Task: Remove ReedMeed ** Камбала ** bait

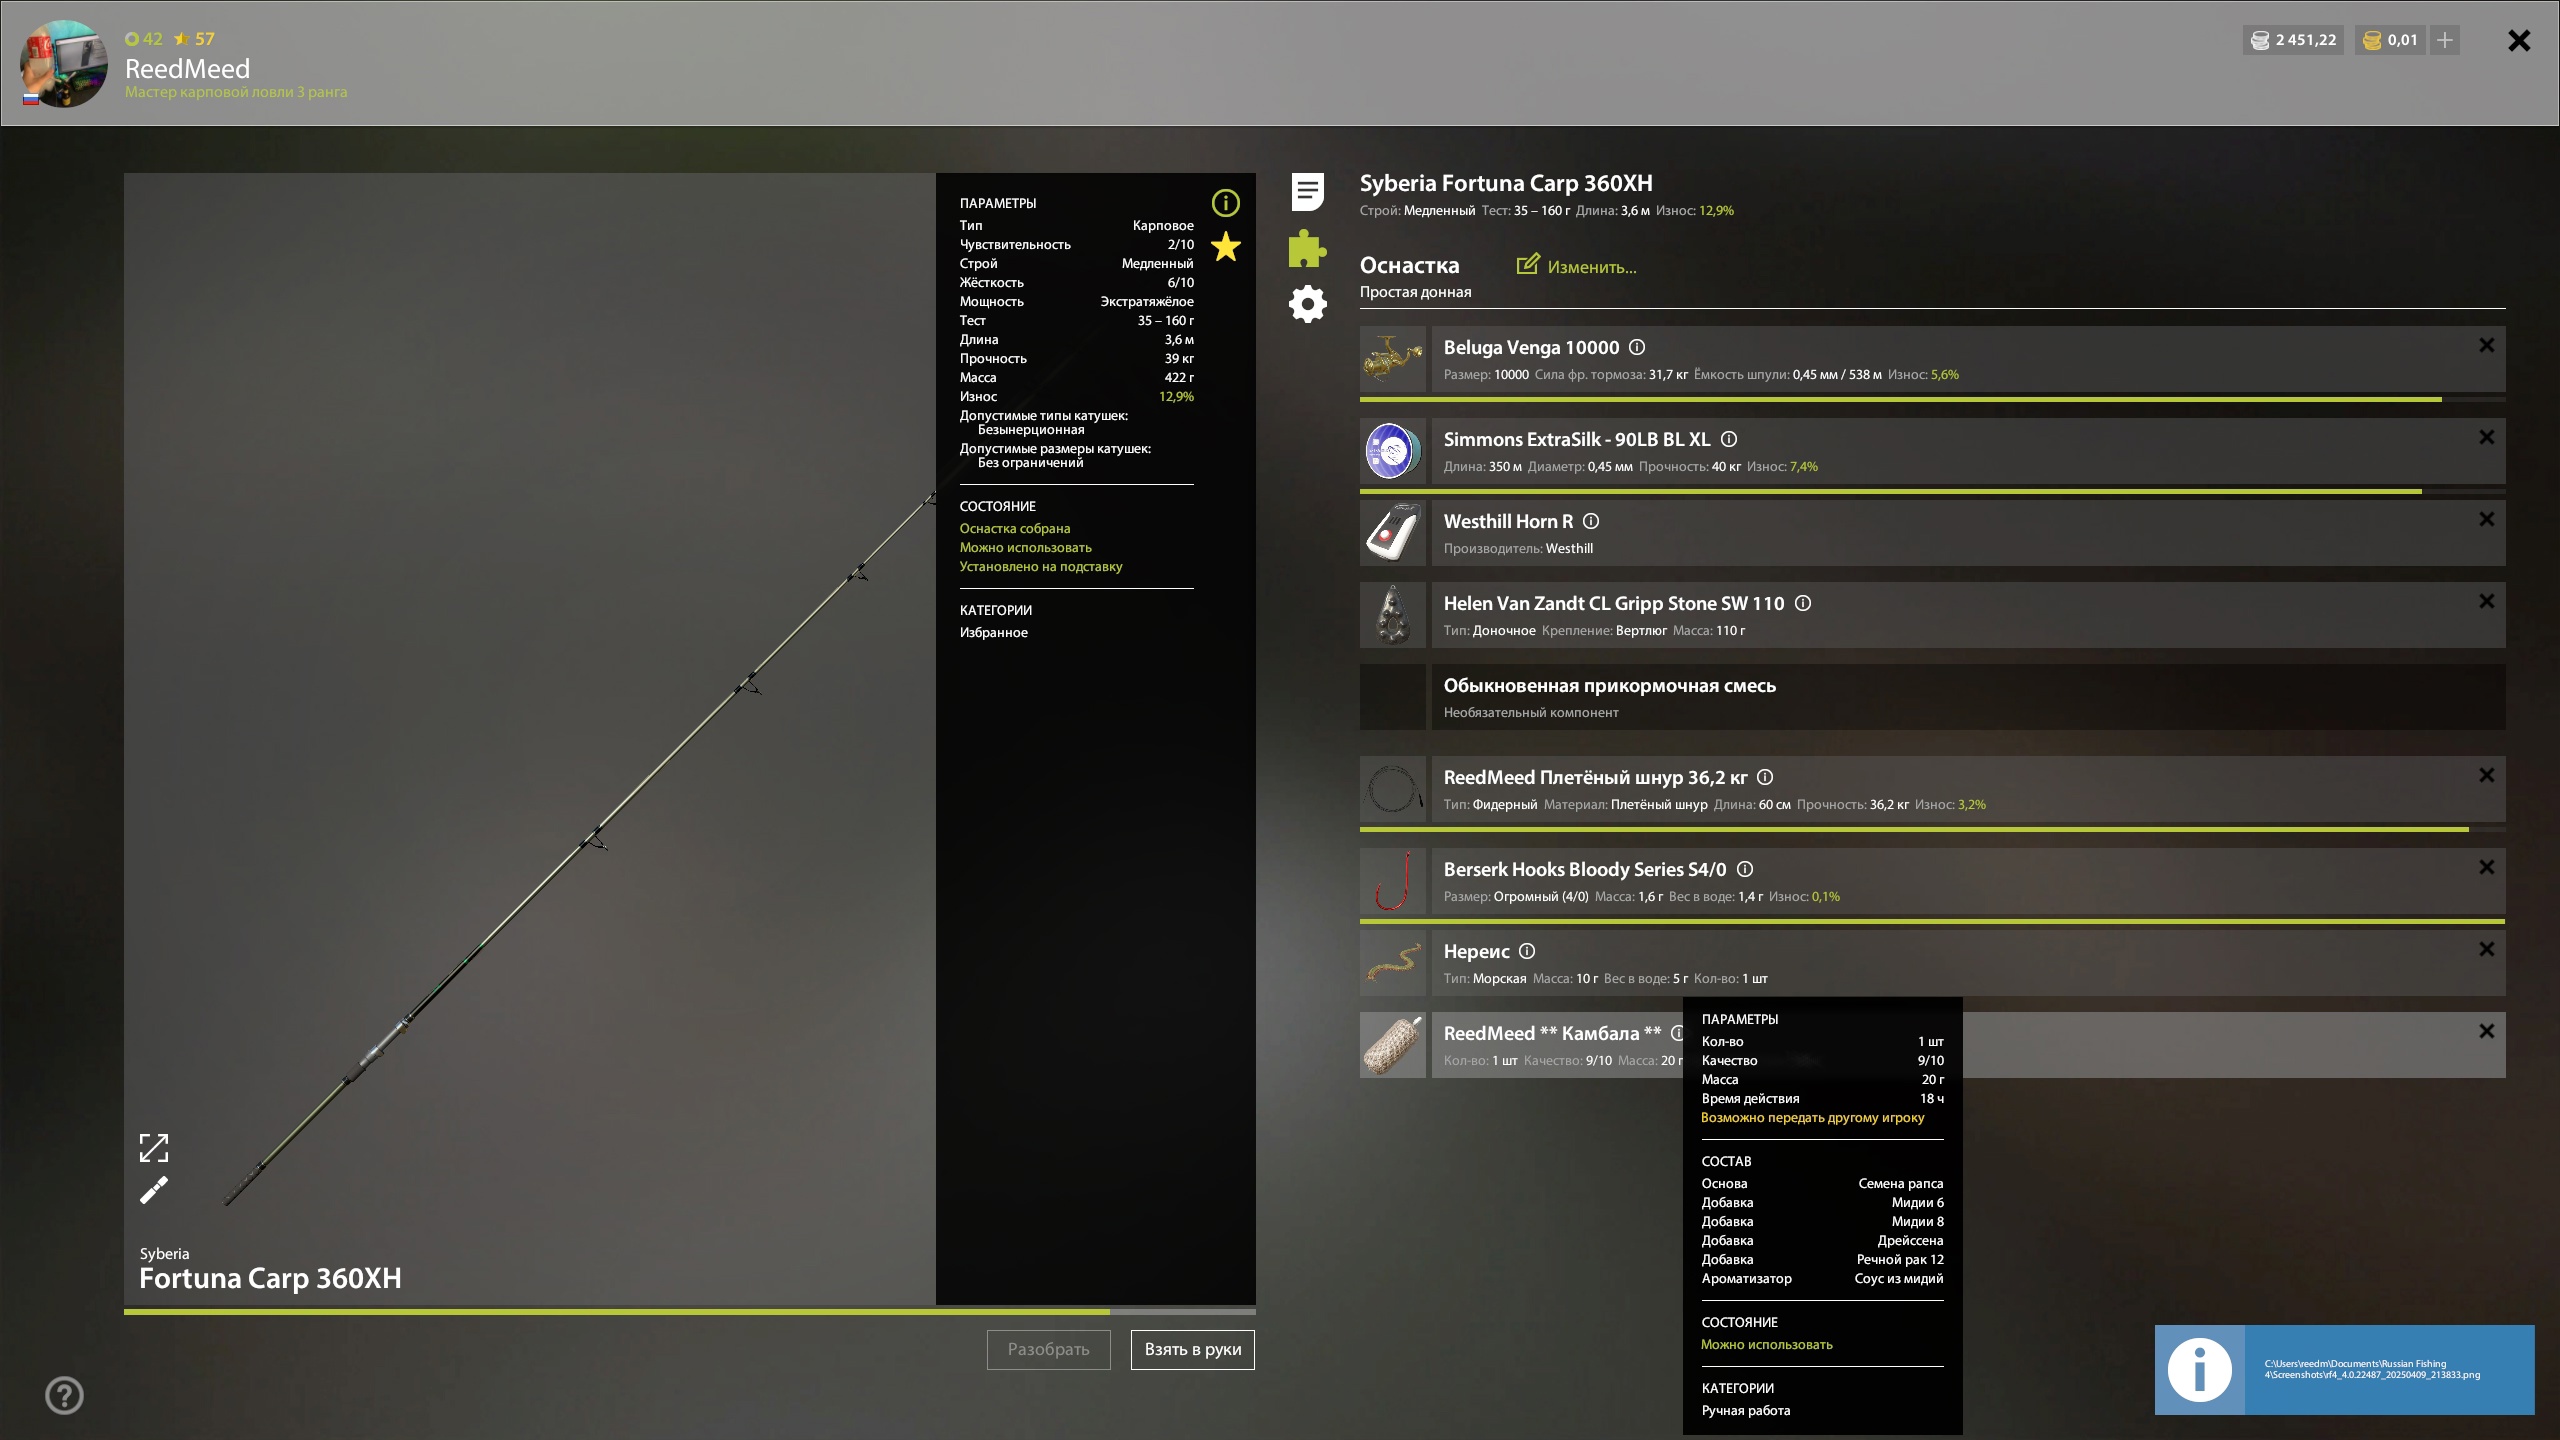Action: (2486, 1031)
